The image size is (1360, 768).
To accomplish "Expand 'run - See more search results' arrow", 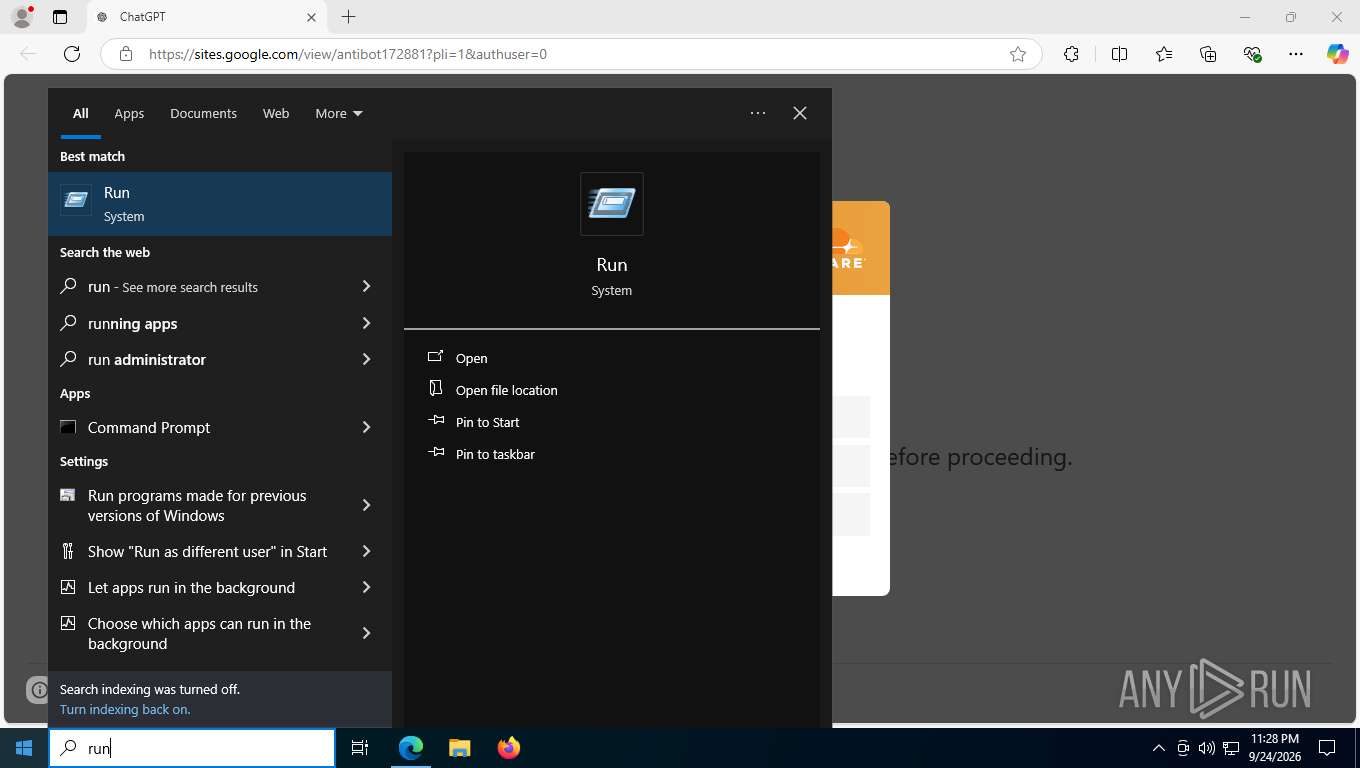I will coord(366,287).
